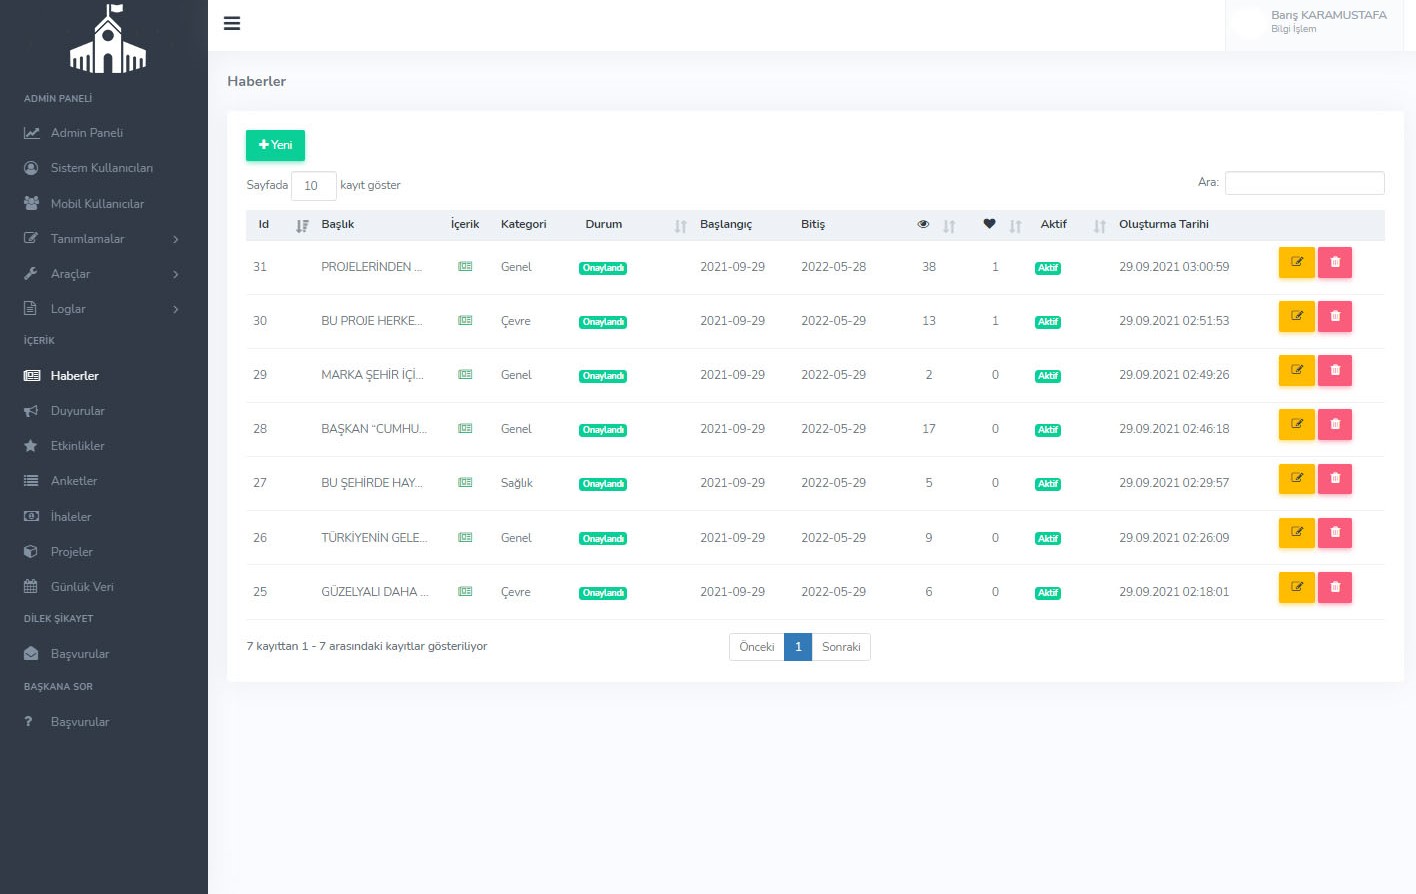Open content icon for BAŞKAN CUMHU row
Image resolution: width=1416 pixels, height=894 pixels.
coord(465,429)
